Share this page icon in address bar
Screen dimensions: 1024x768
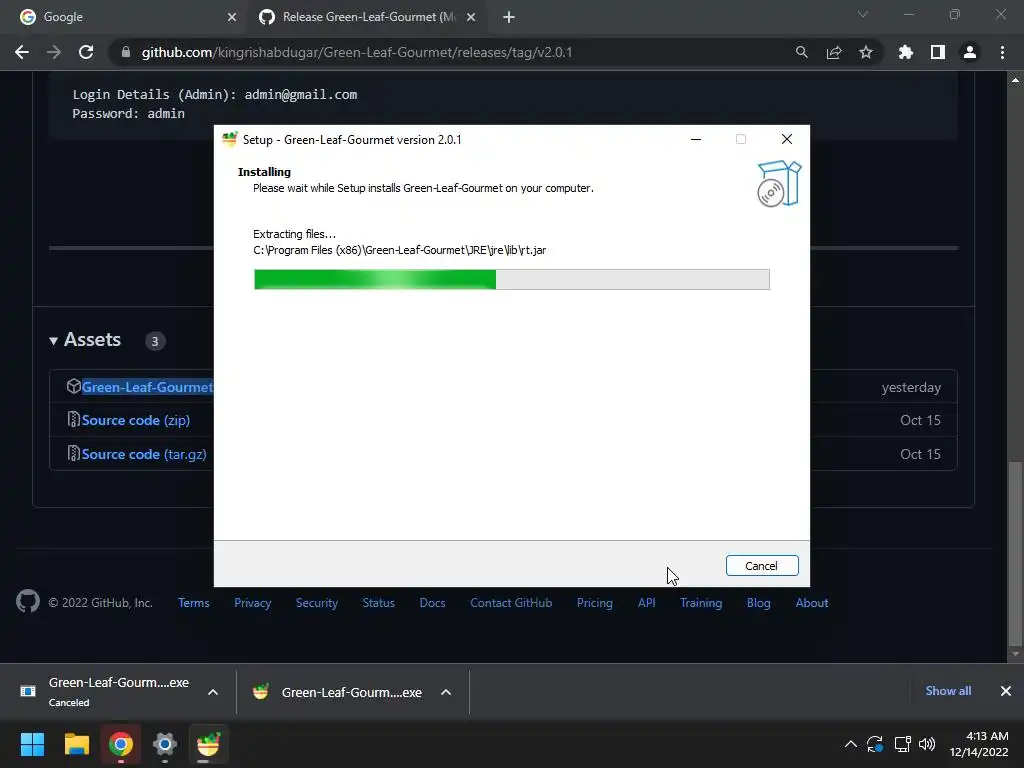click(x=833, y=52)
